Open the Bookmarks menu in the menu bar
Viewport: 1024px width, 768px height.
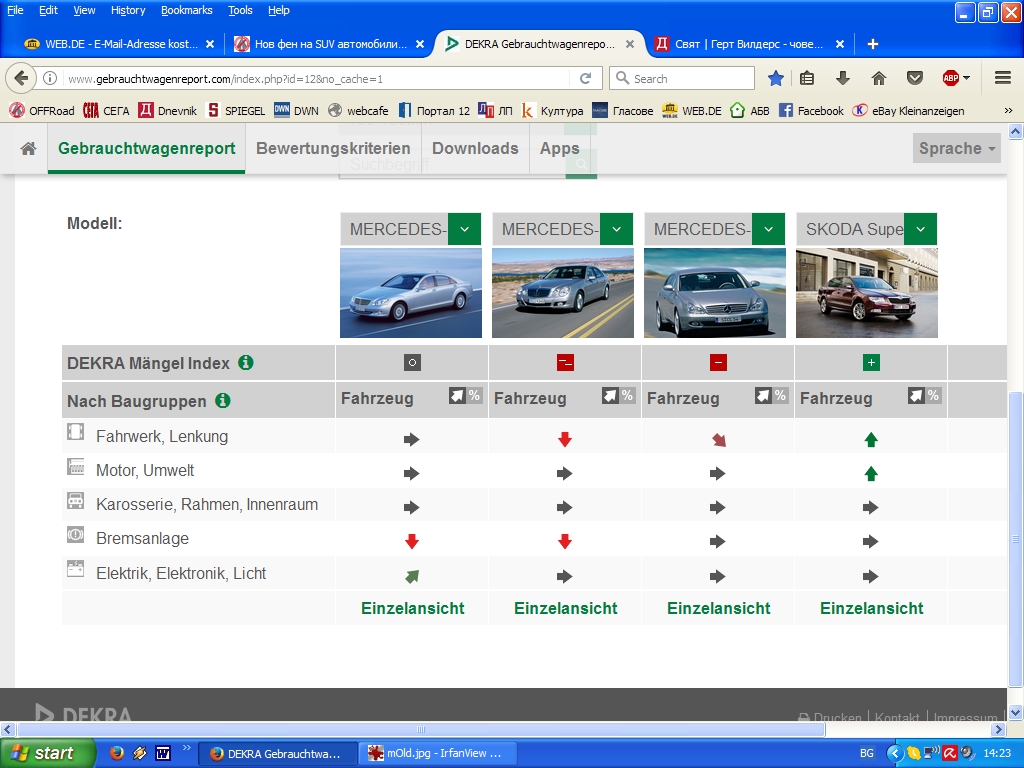point(186,10)
